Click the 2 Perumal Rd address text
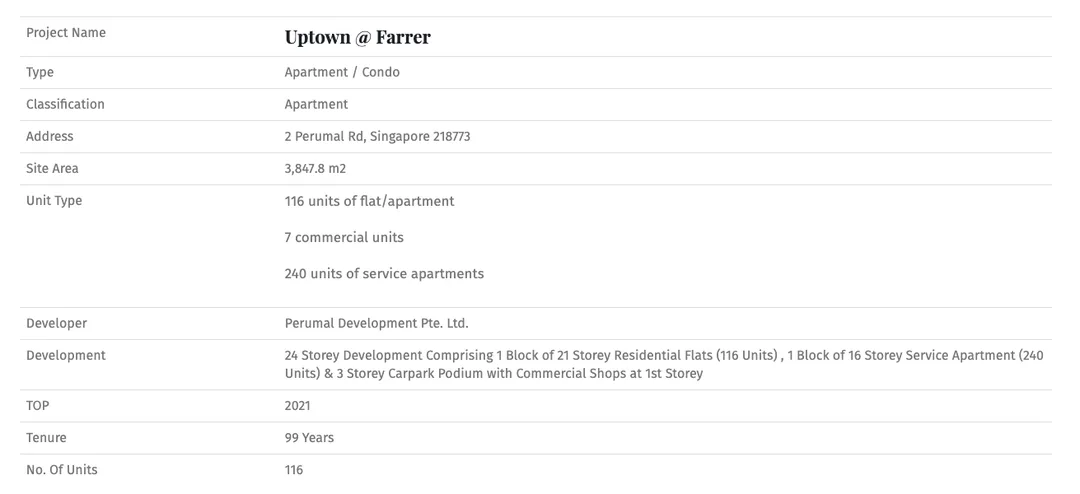The height and width of the screenshot is (494, 1080). 377,136
